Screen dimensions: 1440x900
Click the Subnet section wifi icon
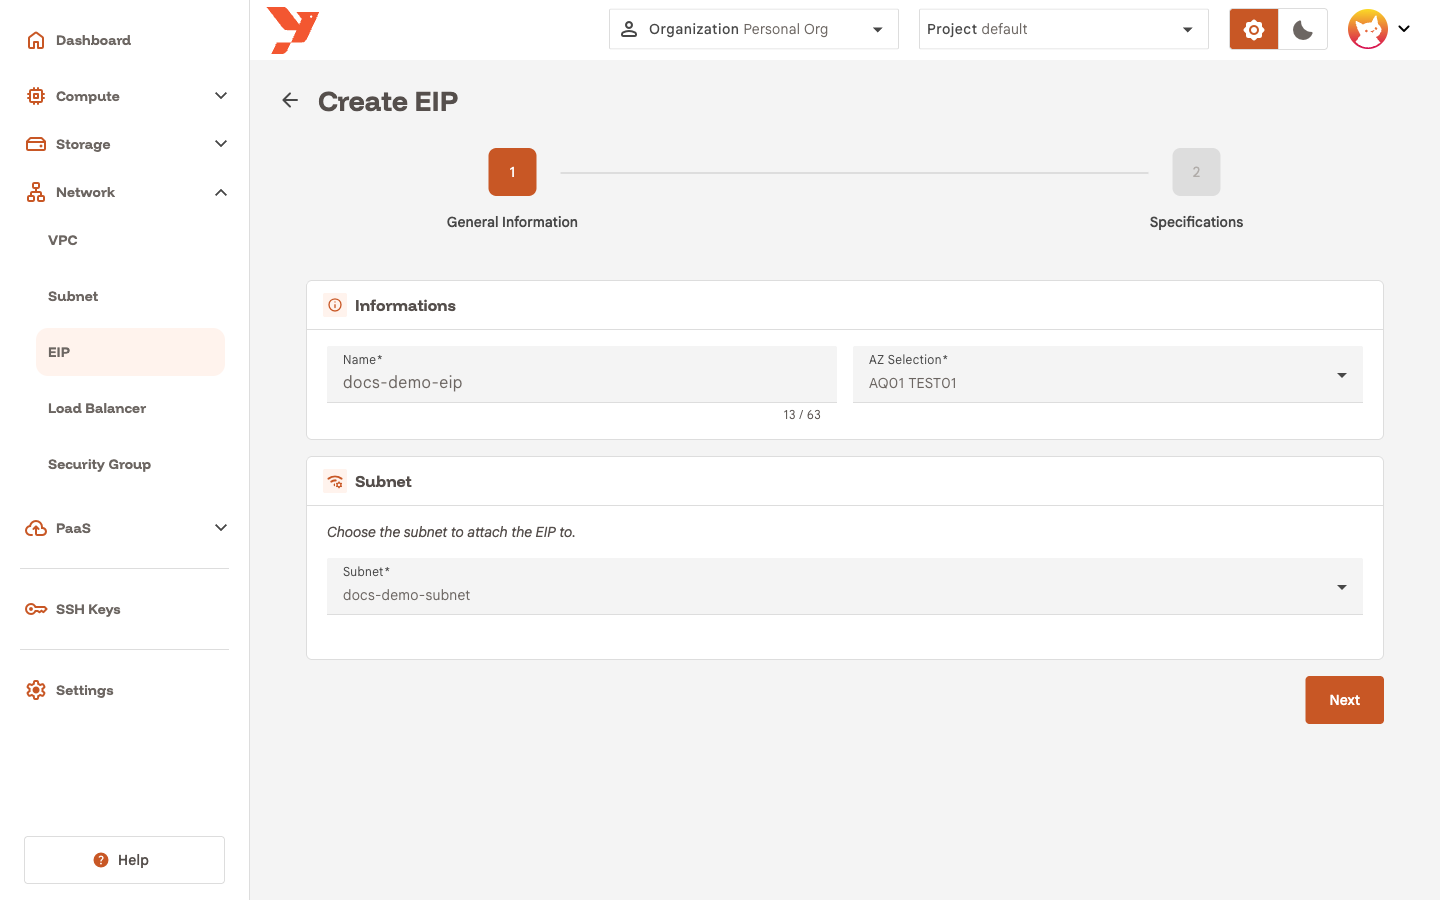[x=335, y=481]
